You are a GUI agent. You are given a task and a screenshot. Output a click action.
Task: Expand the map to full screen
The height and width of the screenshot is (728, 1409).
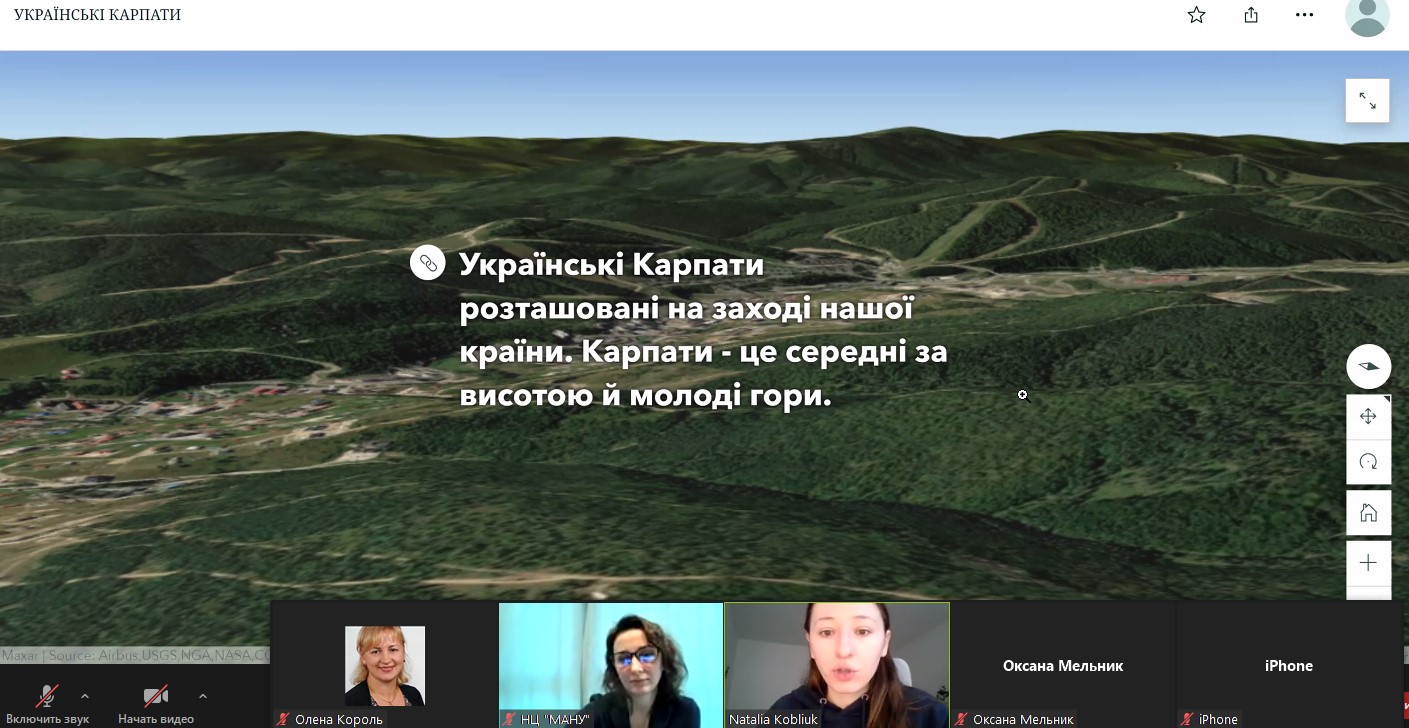(x=1367, y=101)
